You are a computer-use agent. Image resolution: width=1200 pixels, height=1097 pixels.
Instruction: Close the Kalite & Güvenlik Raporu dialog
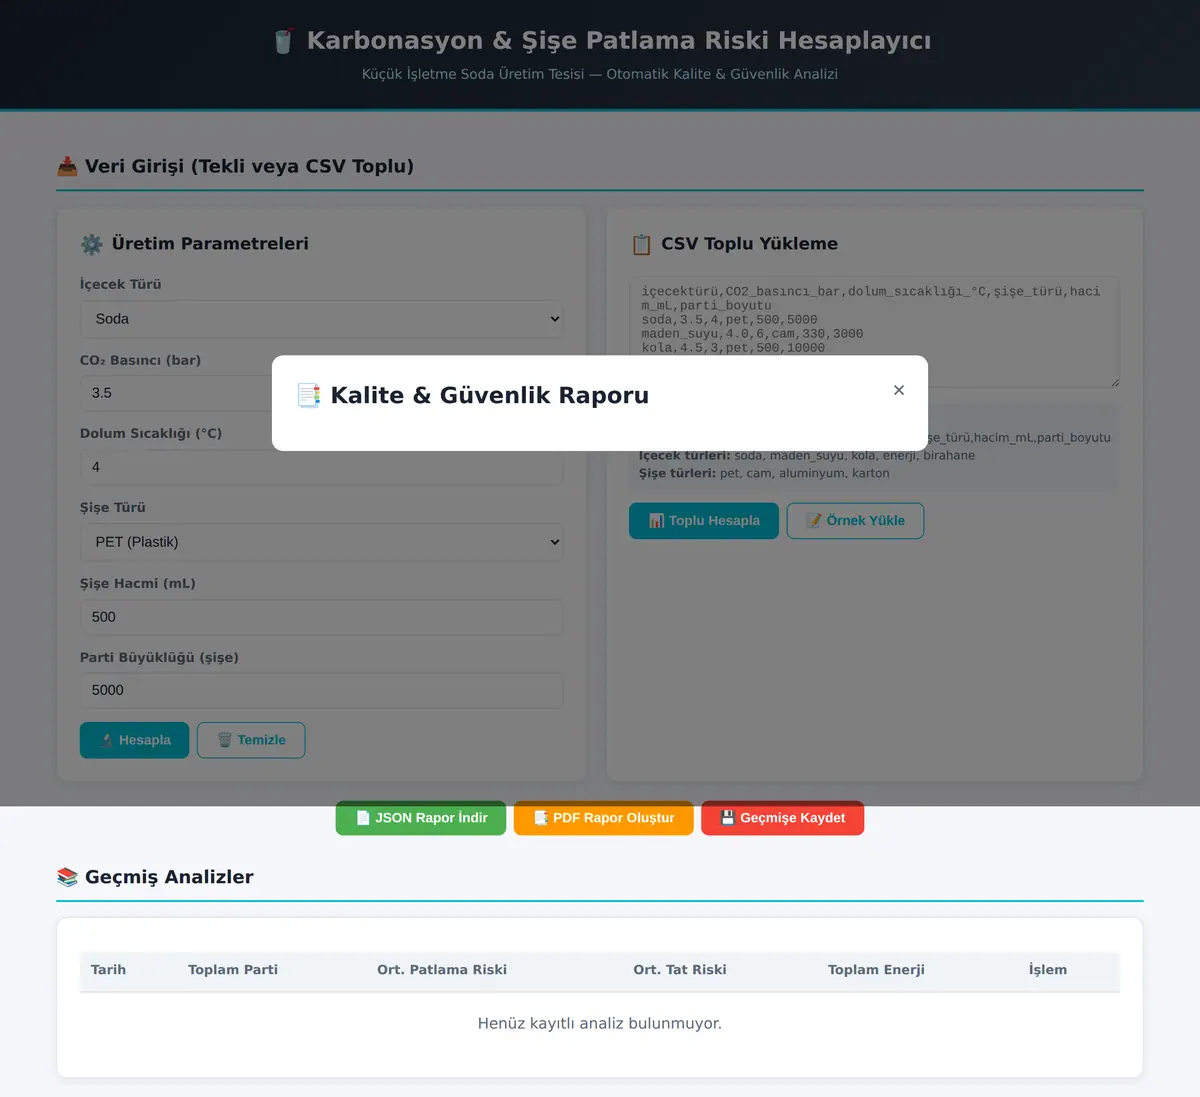coord(899,390)
